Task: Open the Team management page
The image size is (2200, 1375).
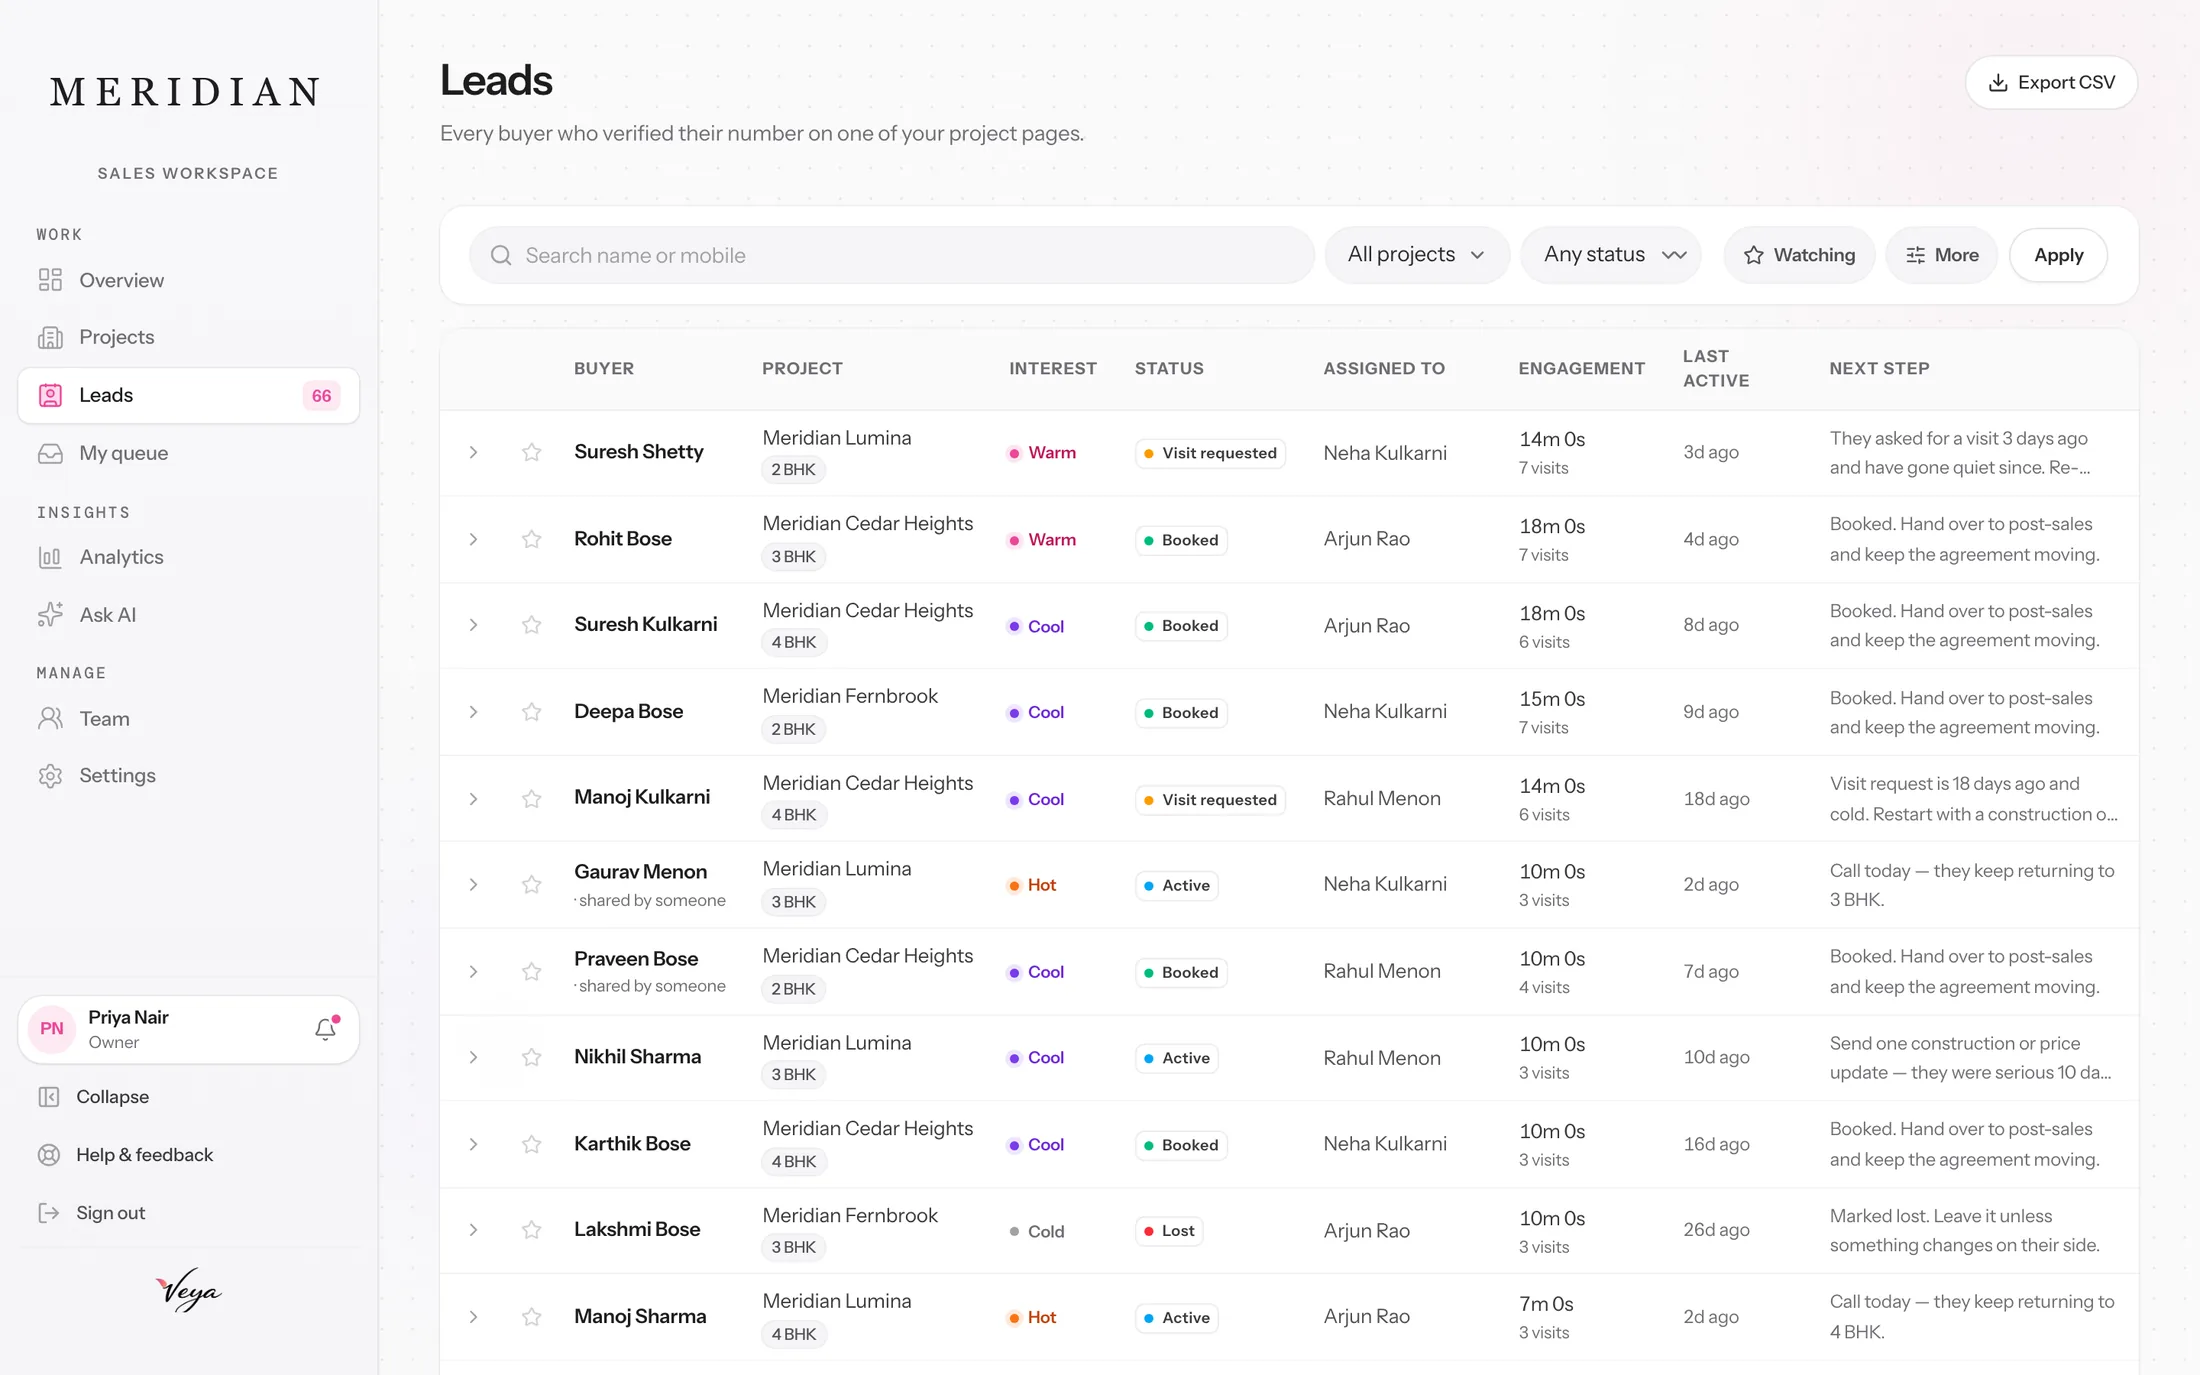Action: (188, 718)
